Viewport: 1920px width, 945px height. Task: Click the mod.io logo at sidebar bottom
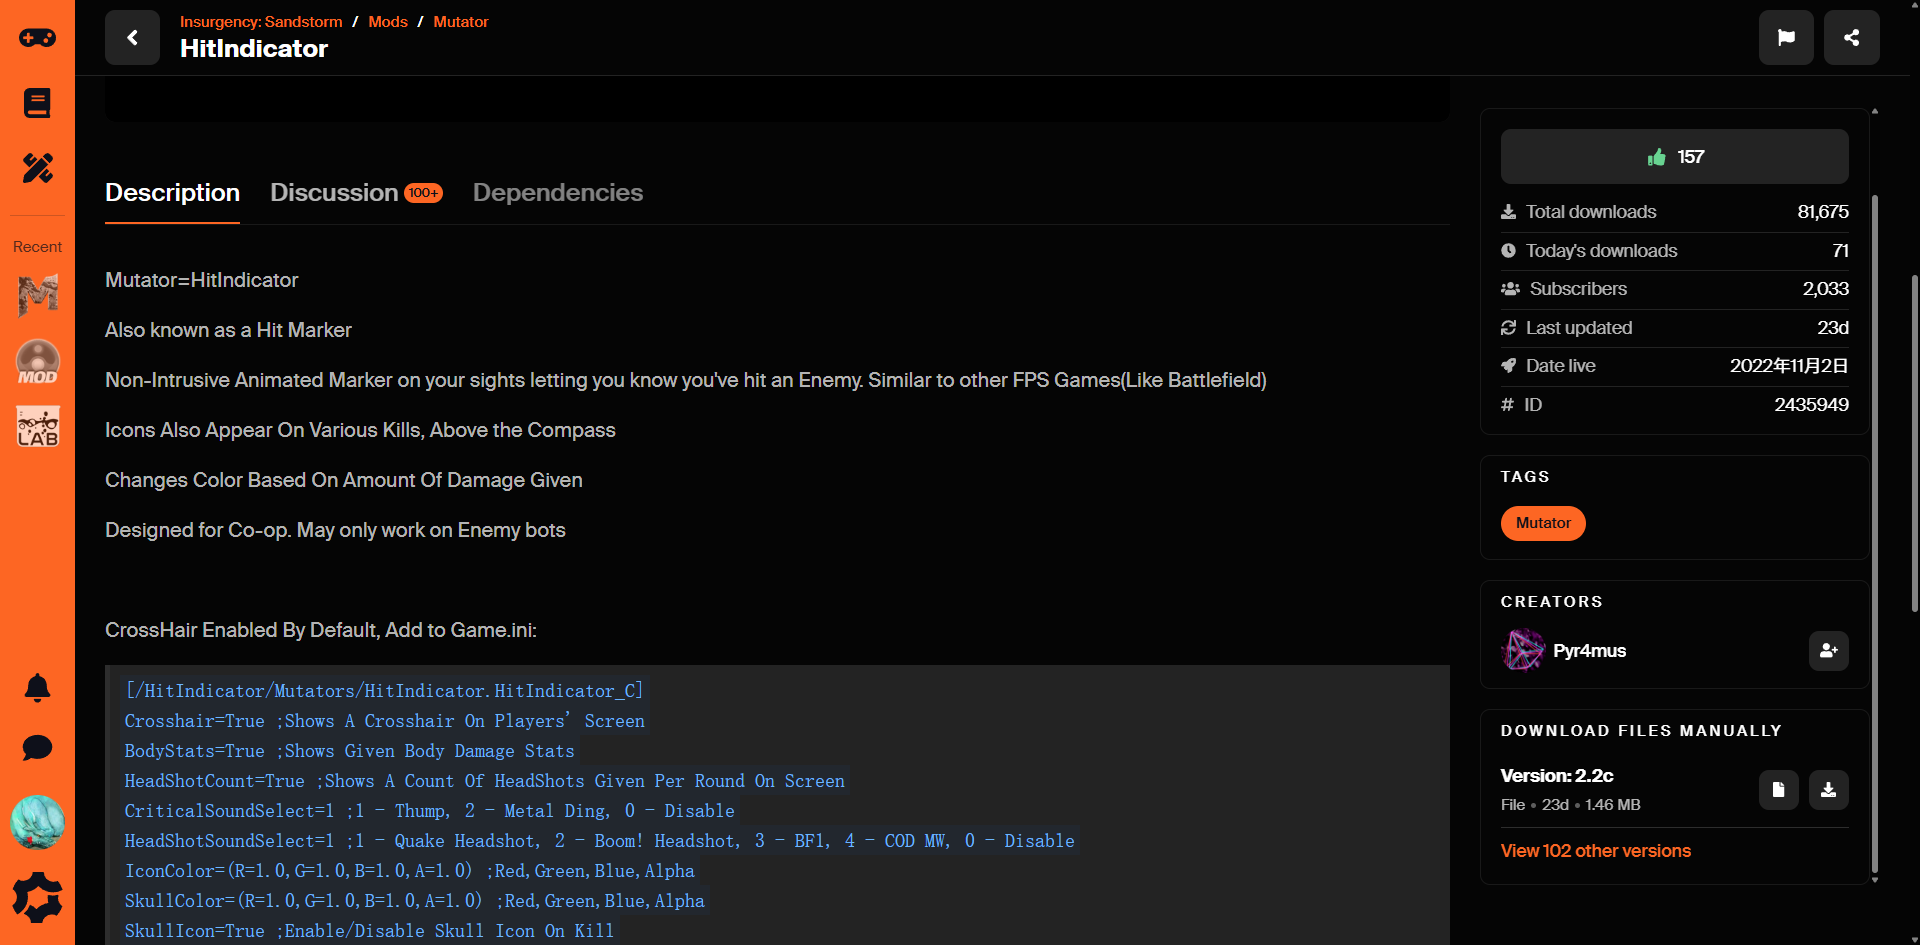(x=37, y=898)
